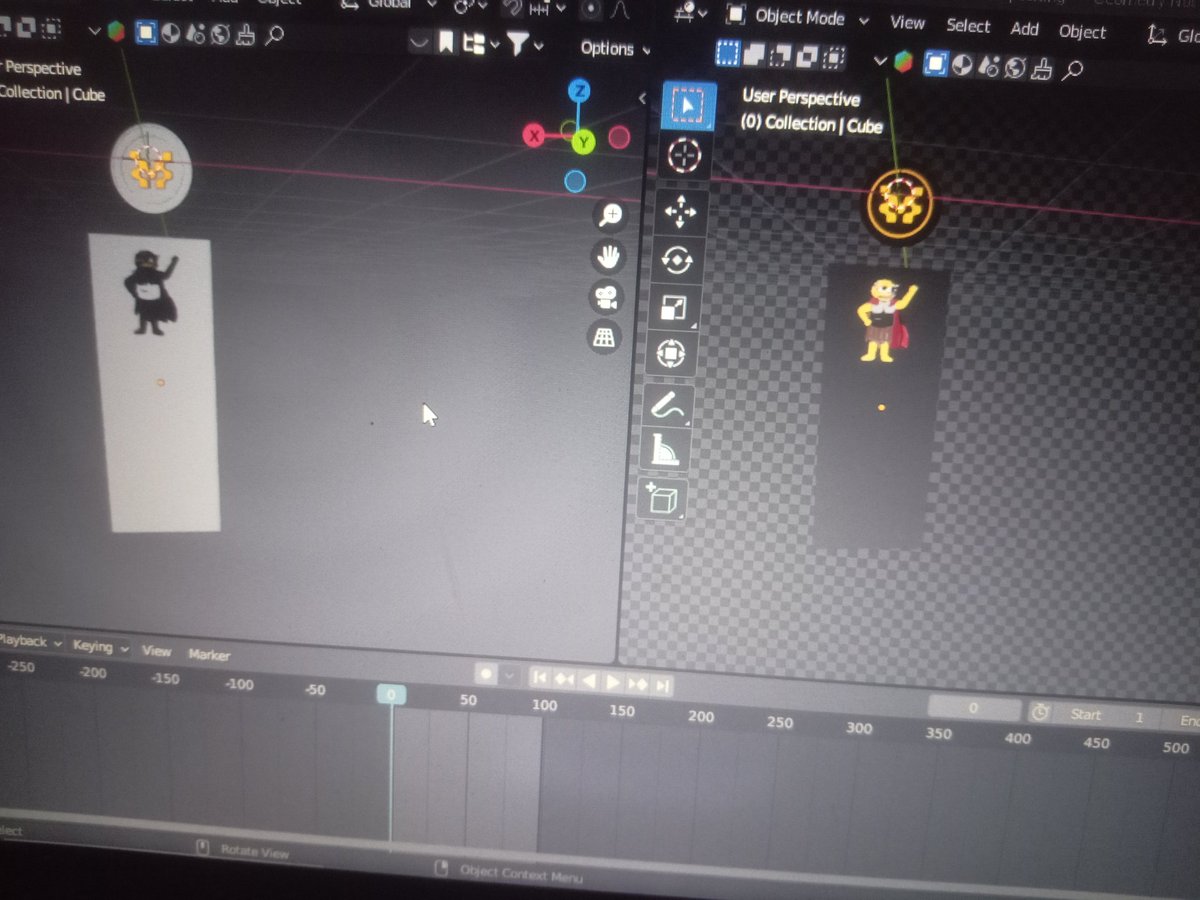1200x900 pixels.
Task: Click the Zoom magnifier navigation button
Action: click(609, 214)
